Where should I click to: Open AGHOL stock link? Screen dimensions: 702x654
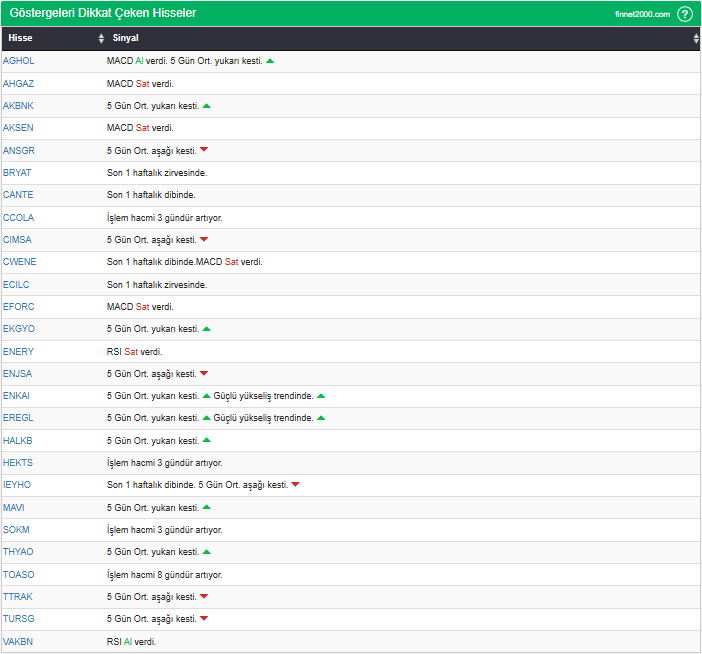18,61
